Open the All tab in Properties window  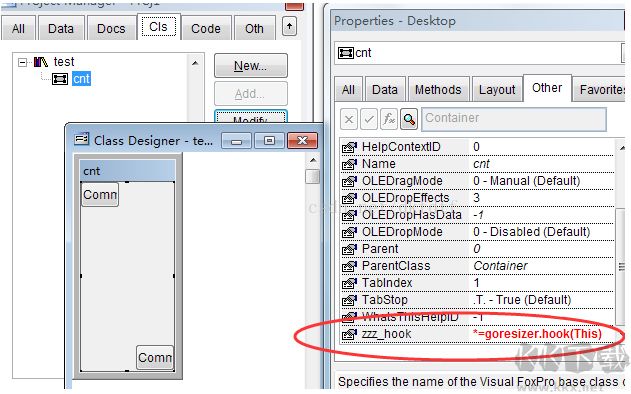[348, 89]
